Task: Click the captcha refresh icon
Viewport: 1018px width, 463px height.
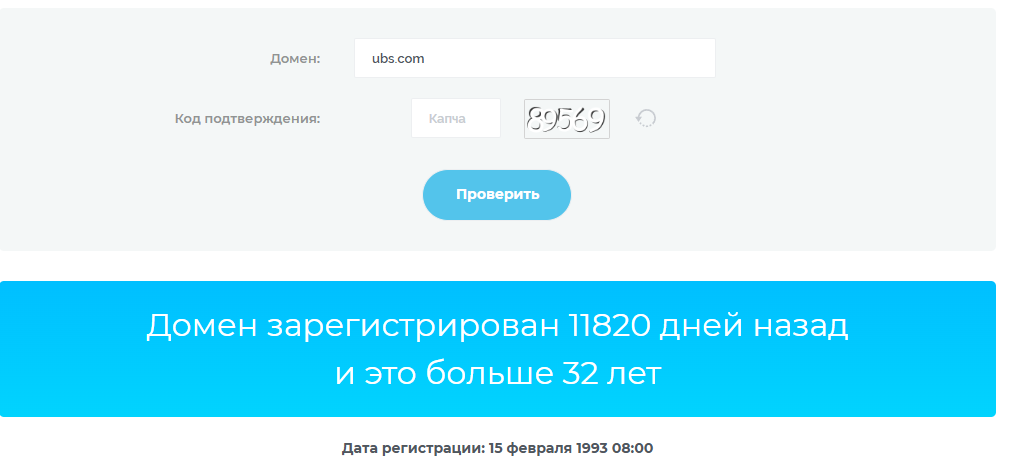Action: [645, 118]
